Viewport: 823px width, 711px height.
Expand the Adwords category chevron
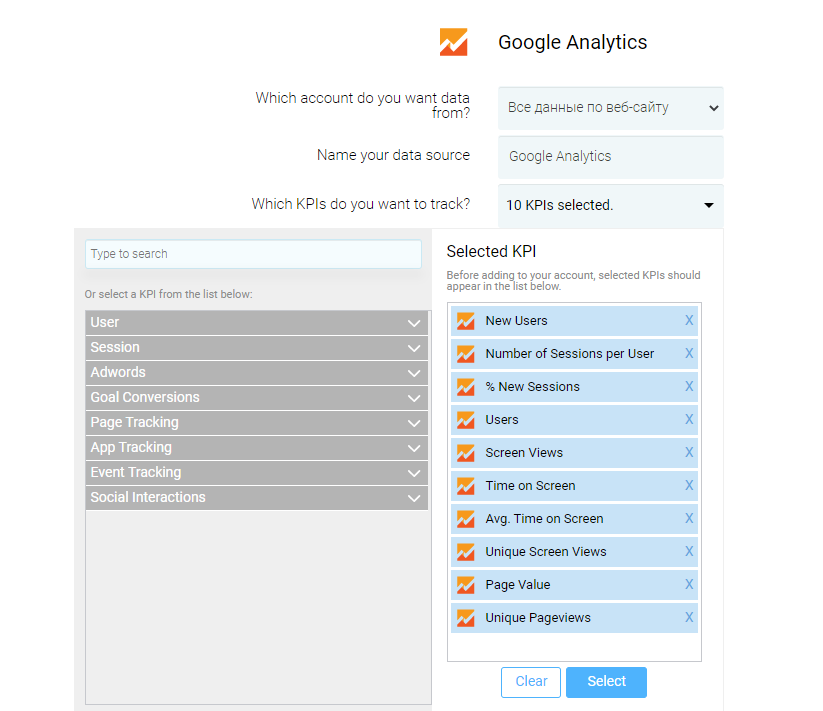414,373
